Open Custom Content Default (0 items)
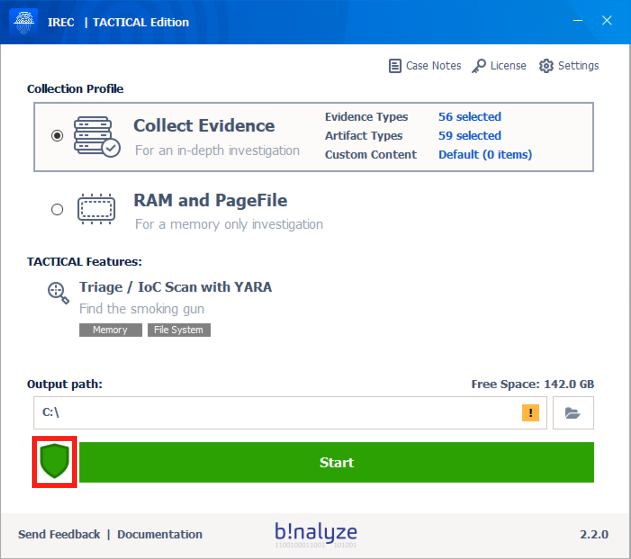 [x=485, y=155]
